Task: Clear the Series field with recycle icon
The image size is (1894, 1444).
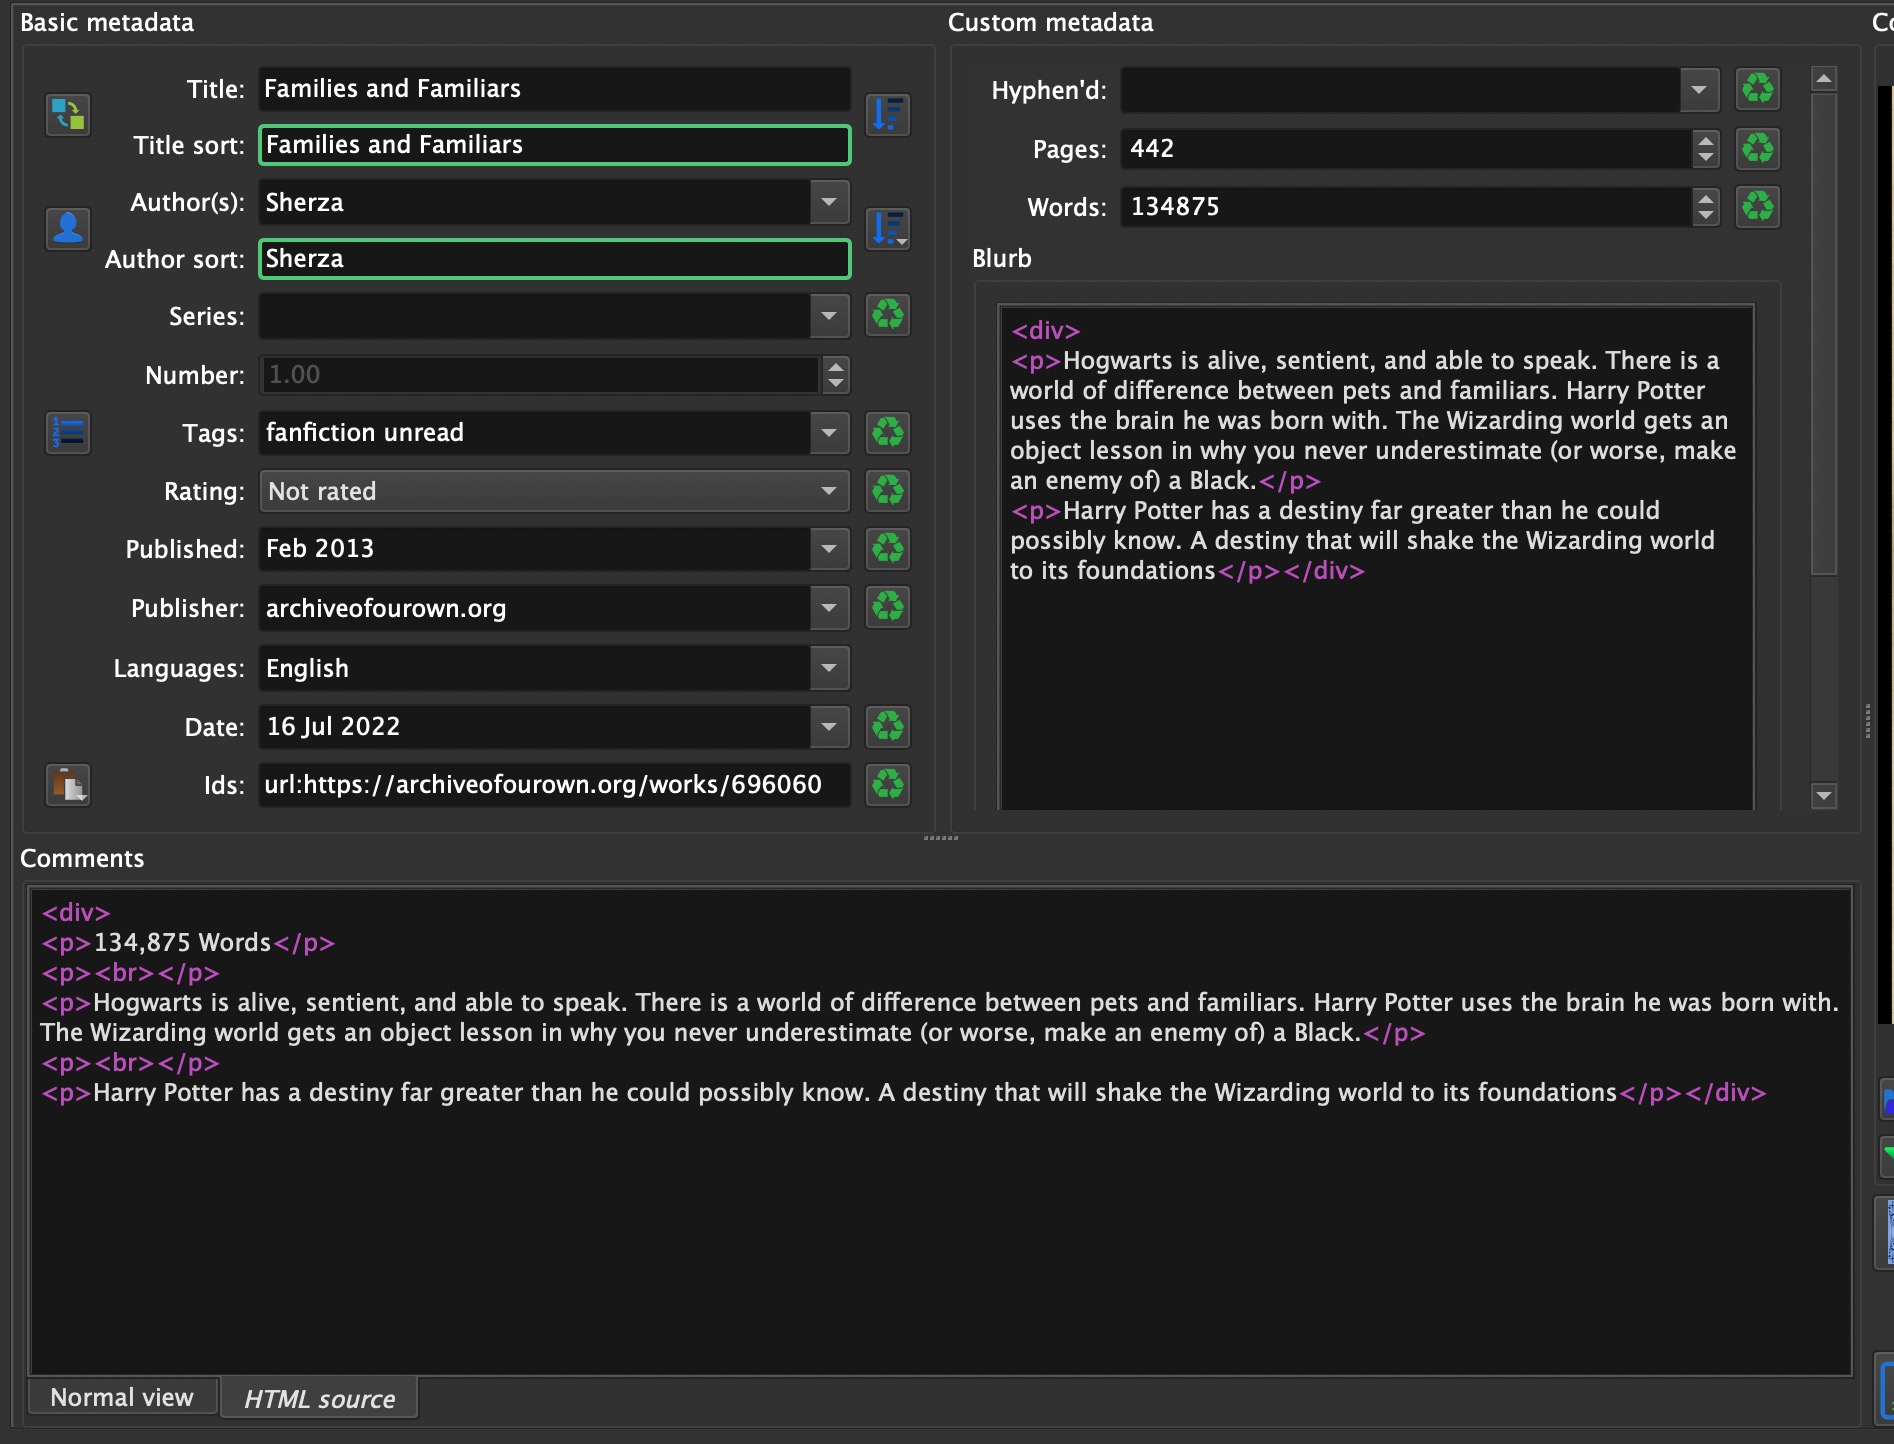Action: pos(888,316)
